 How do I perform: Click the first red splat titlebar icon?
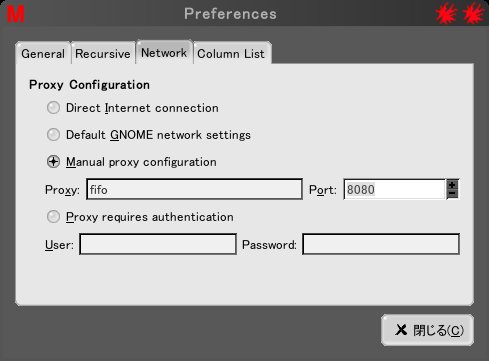pos(446,14)
